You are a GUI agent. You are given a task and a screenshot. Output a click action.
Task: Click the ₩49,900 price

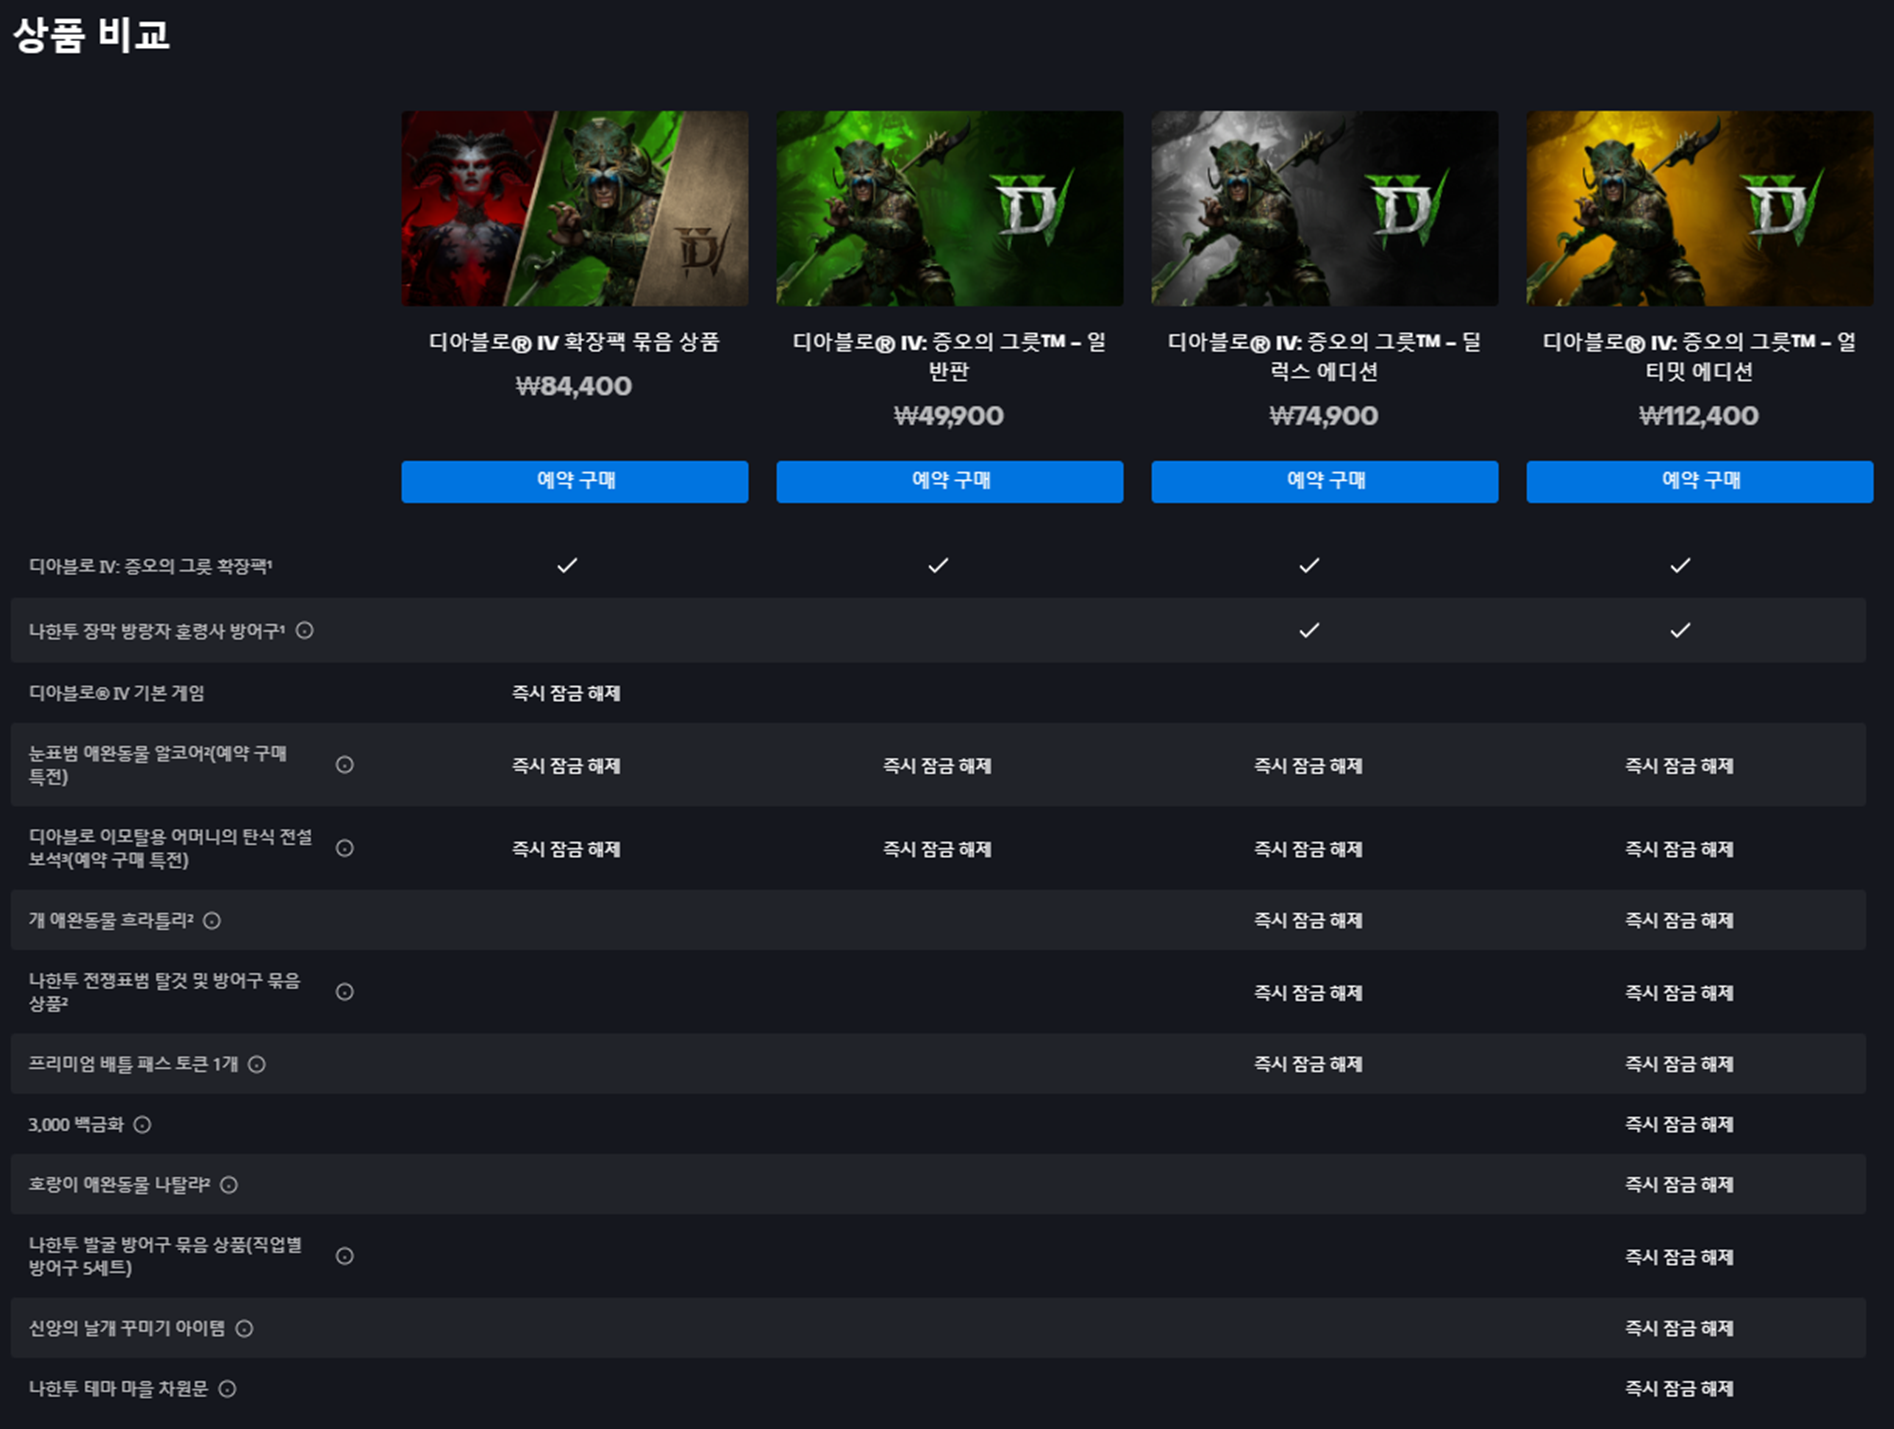click(x=949, y=416)
